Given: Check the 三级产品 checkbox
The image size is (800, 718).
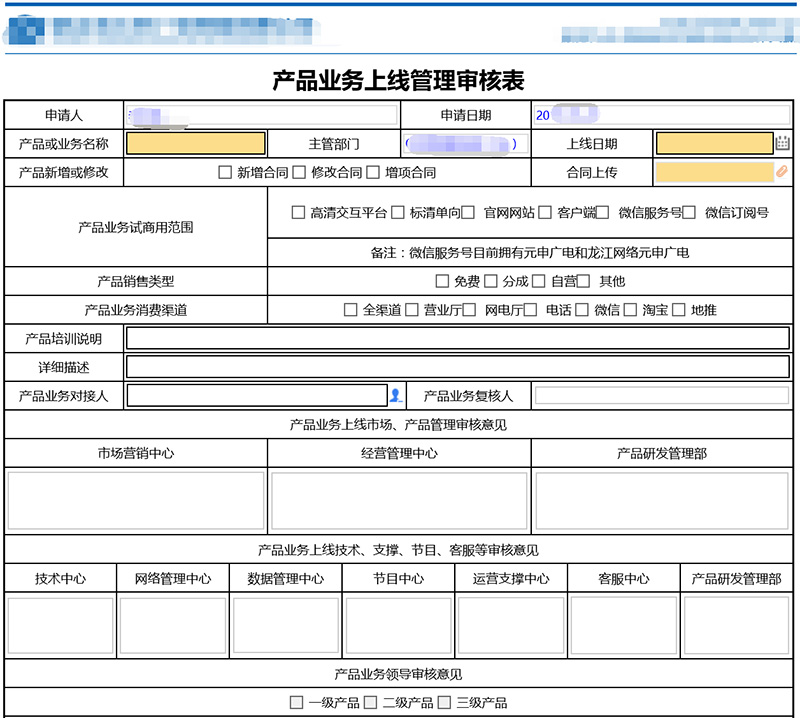Looking at the screenshot, I should [443, 703].
